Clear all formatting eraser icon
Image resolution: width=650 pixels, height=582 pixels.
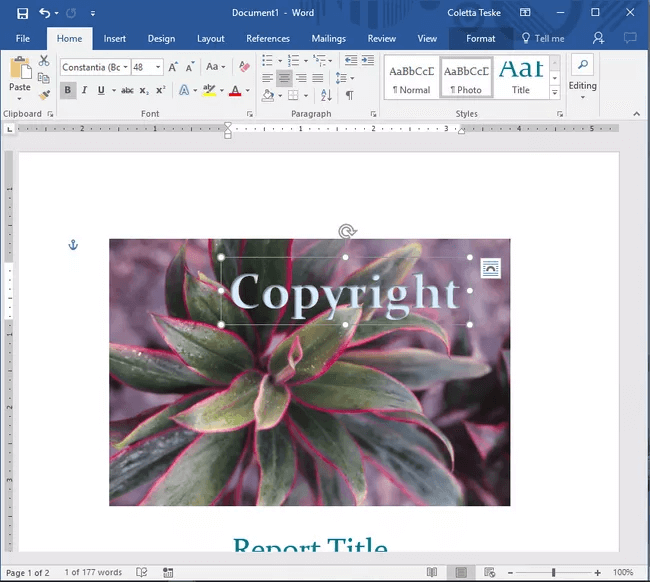(x=244, y=66)
